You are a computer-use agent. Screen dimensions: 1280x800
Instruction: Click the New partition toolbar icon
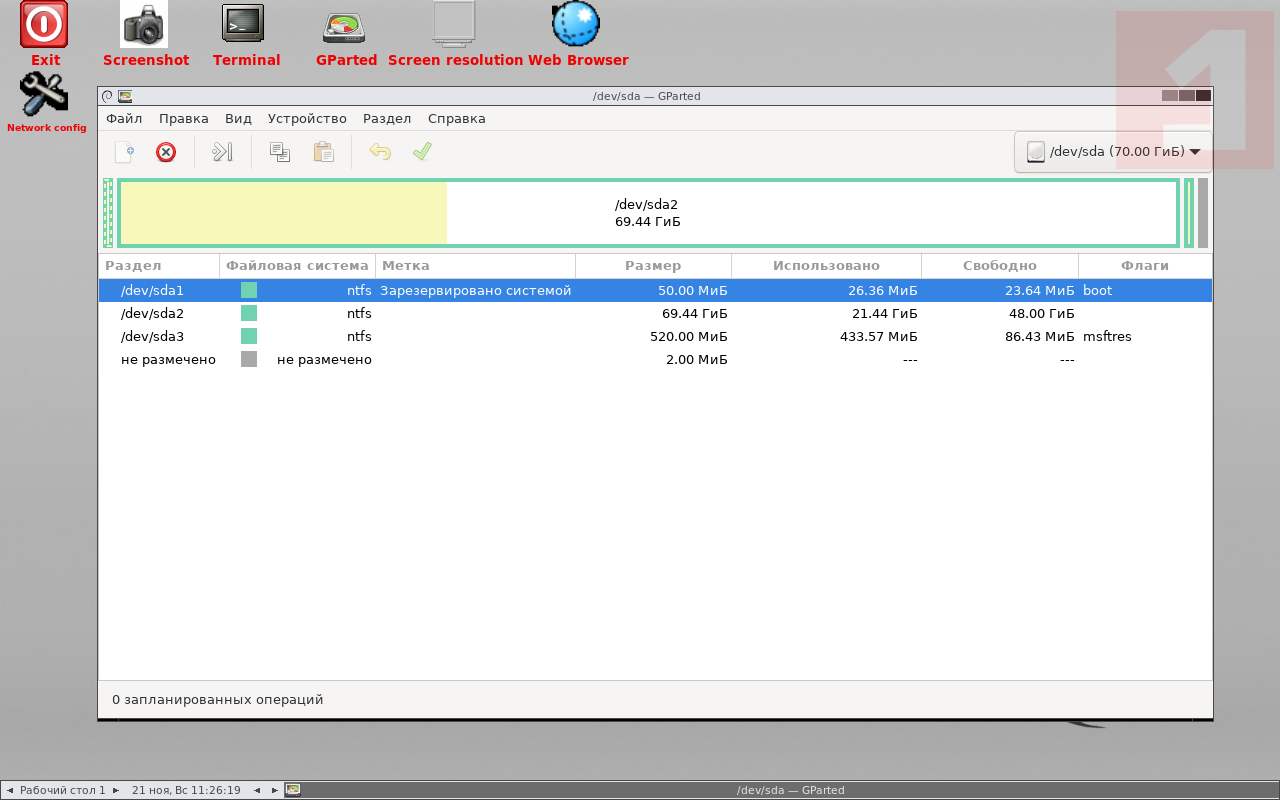pos(124,152)
